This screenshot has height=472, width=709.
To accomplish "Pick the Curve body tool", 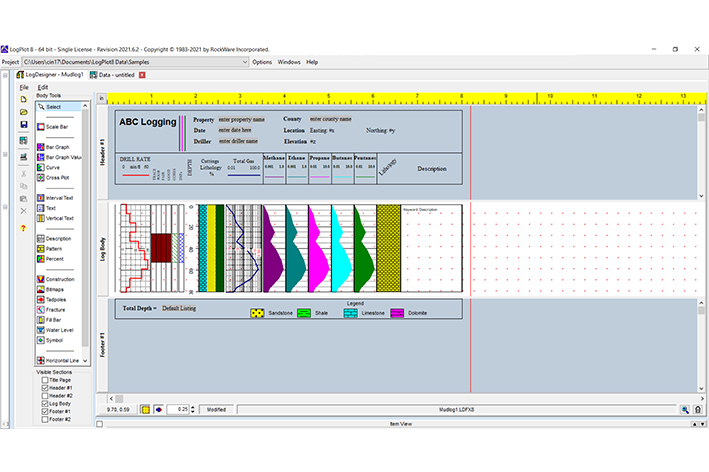I will 52,167.
